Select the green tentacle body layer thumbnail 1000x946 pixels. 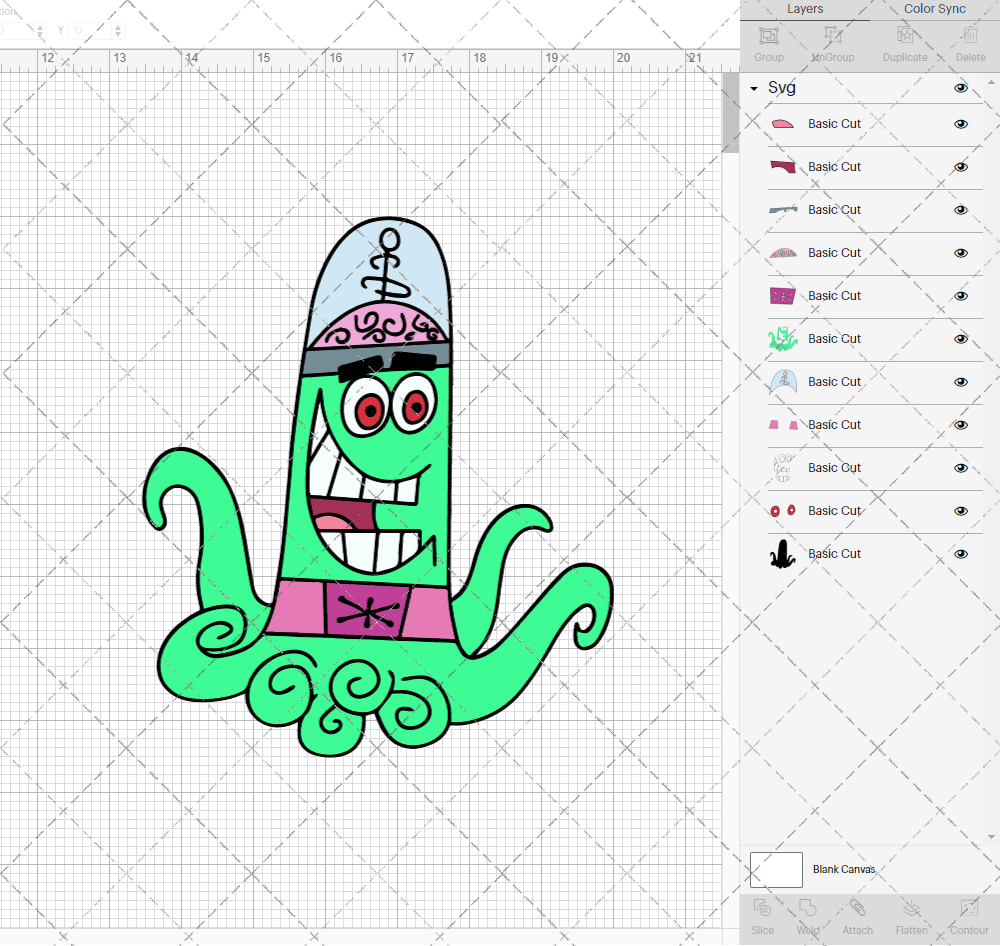click(x=782, y=339)
